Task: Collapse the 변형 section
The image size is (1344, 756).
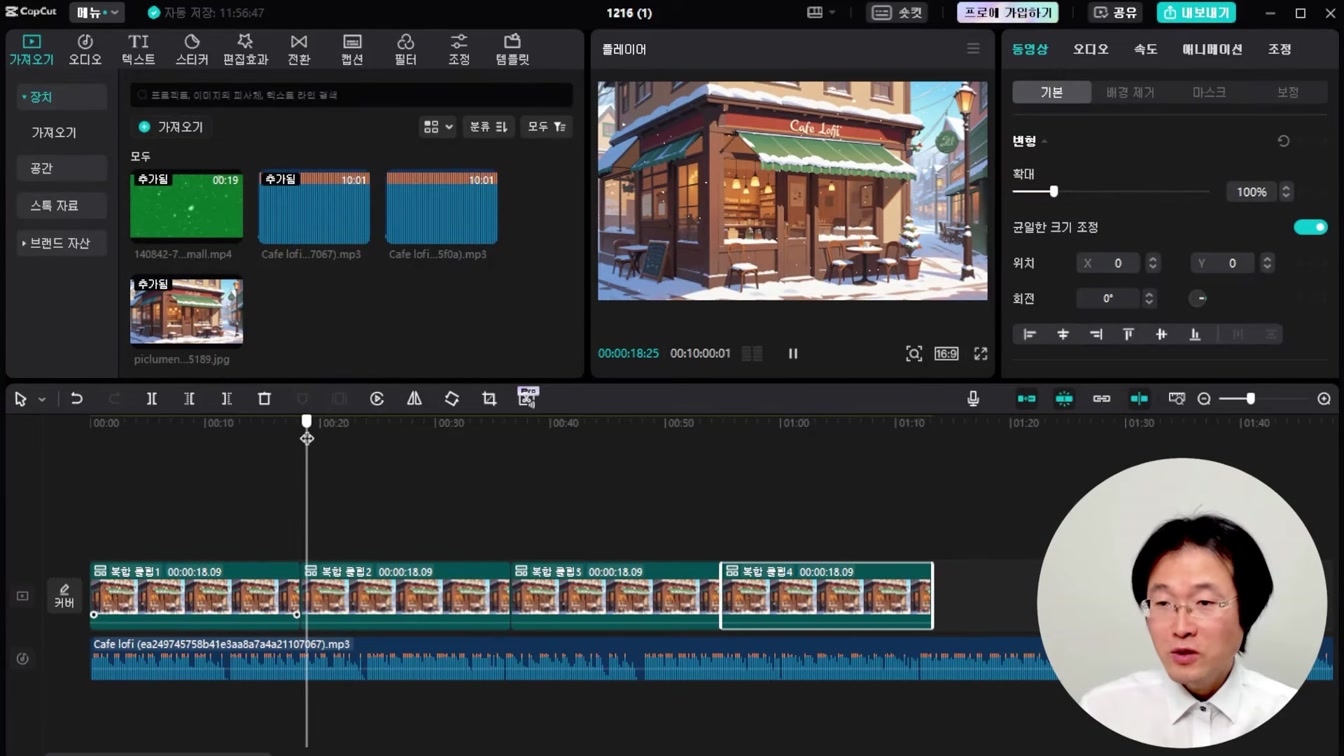Action: click(x=1045, y=142)
